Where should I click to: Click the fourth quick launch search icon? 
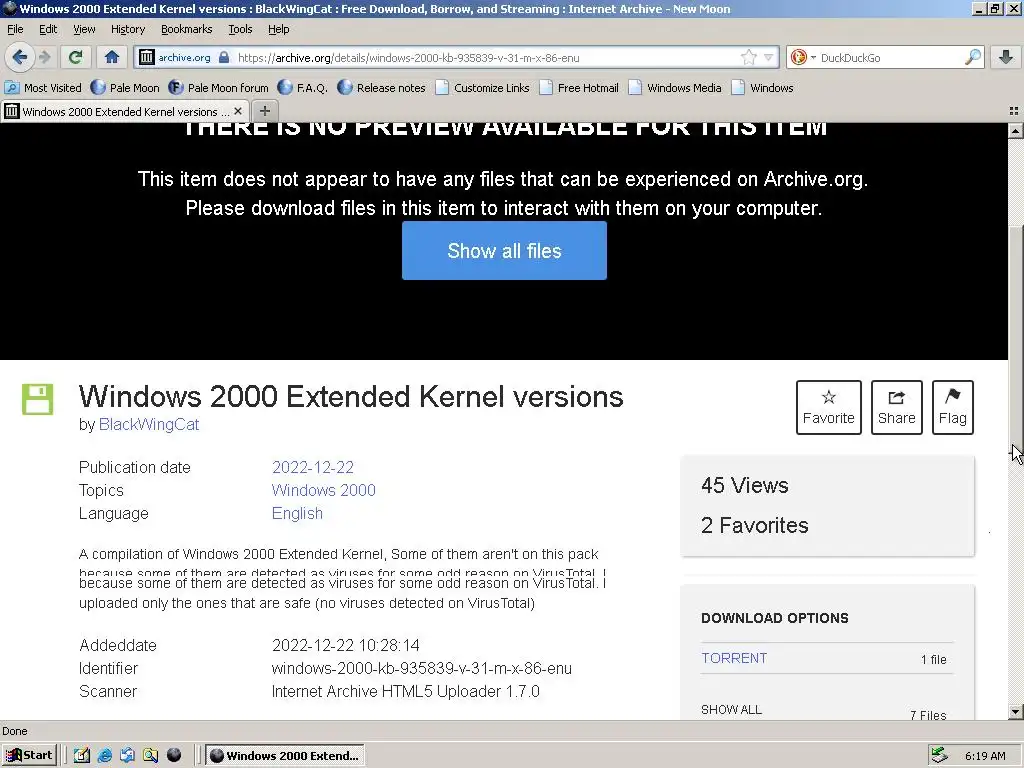[151, 756]
